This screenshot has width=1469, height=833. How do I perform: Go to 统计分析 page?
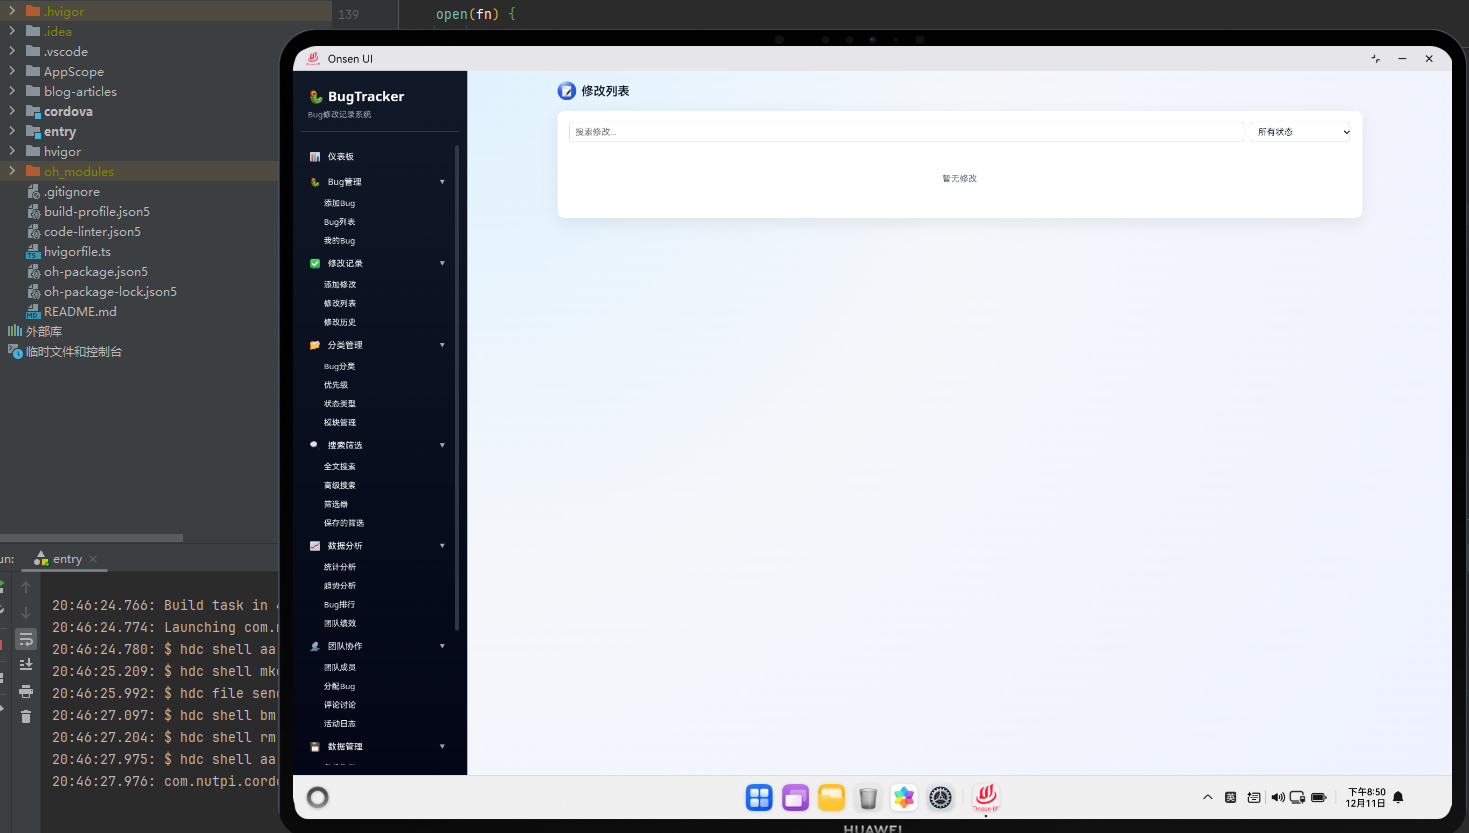coord(340,567)
